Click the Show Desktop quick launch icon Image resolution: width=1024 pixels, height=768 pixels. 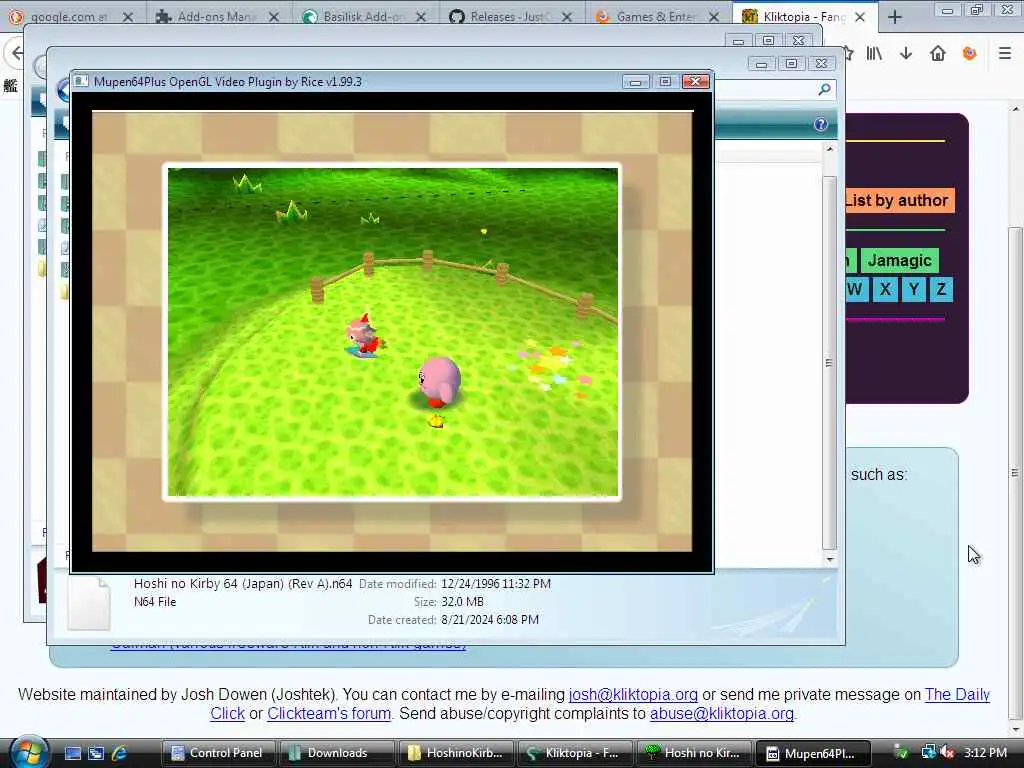pyautogui.click(x=73, y=753)
